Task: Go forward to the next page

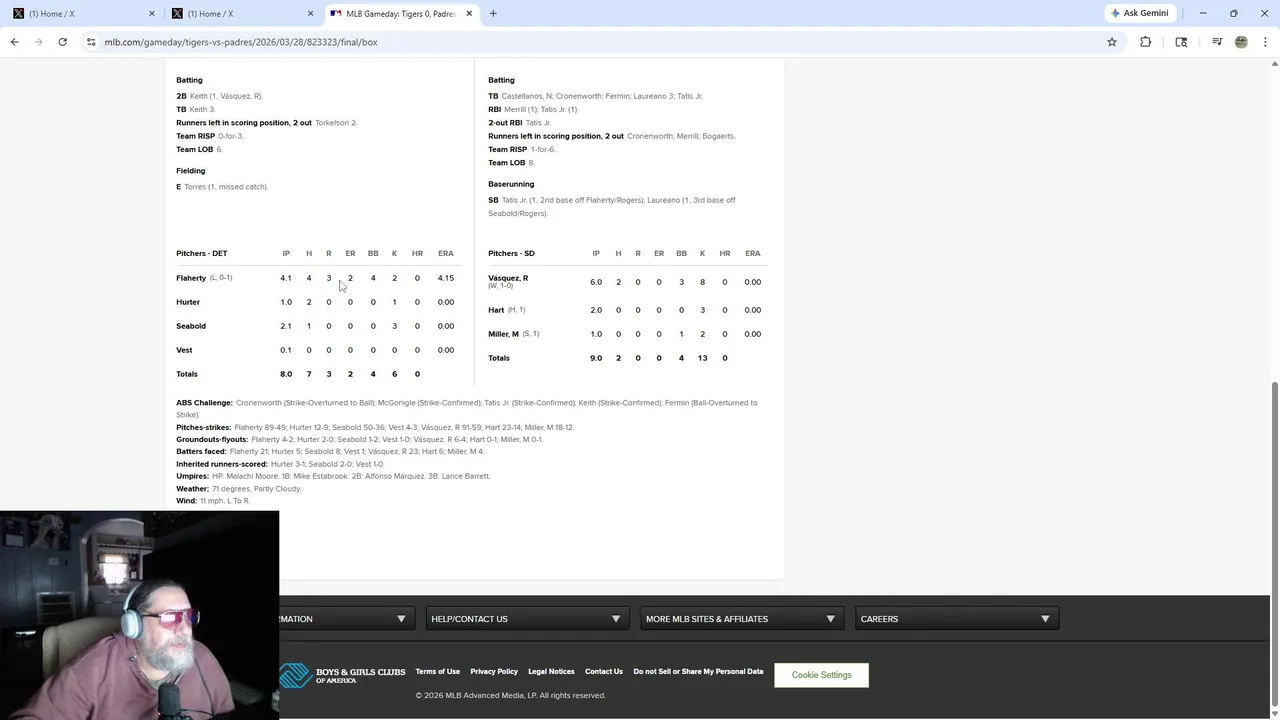Action: click(x=38, y=42)
